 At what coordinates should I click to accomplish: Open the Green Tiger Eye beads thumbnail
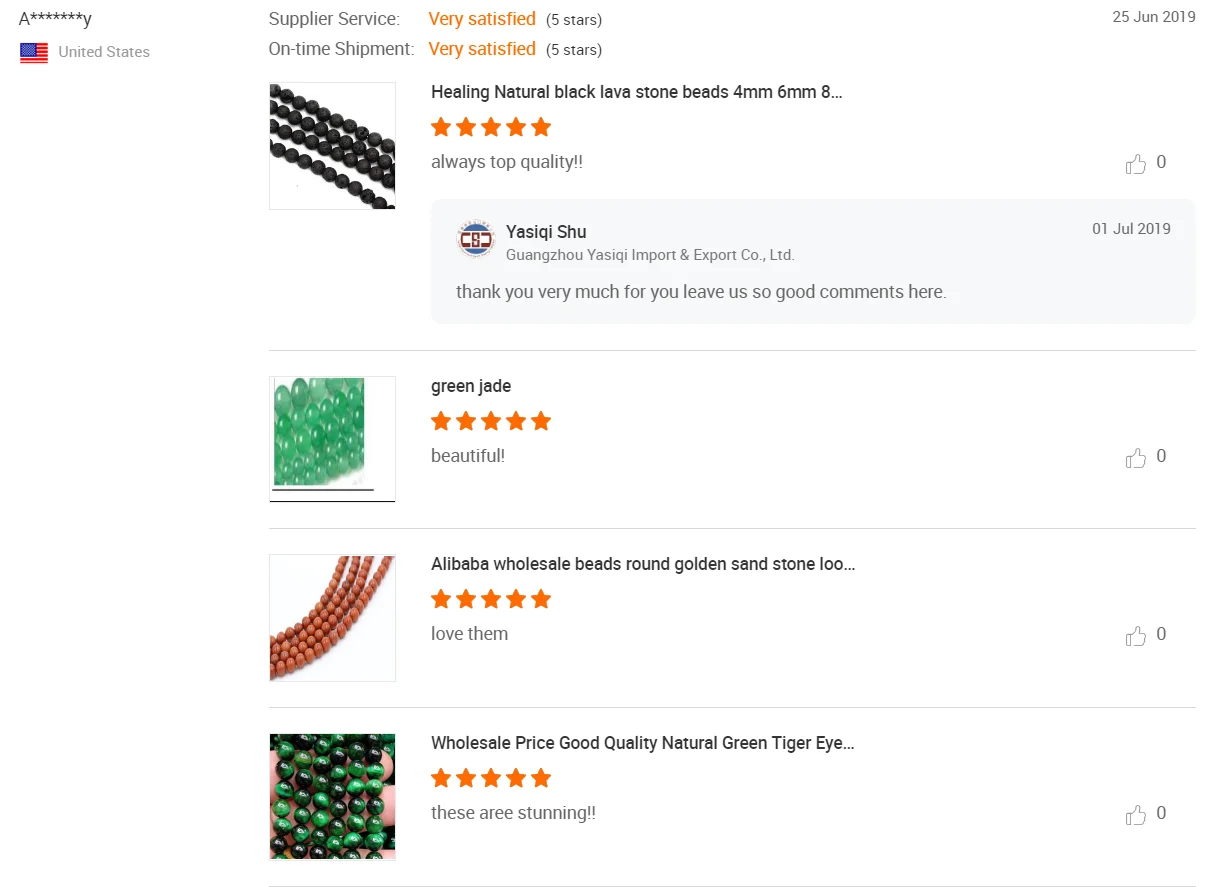point(332,797)
